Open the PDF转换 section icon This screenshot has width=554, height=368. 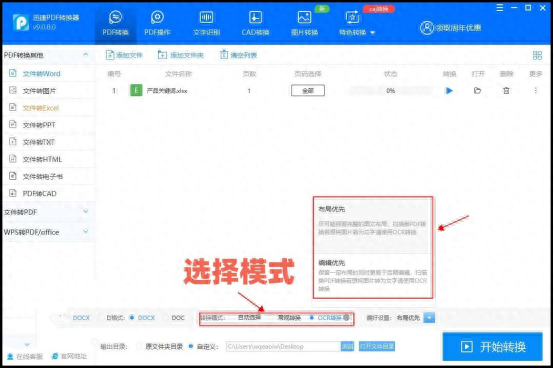115,17
